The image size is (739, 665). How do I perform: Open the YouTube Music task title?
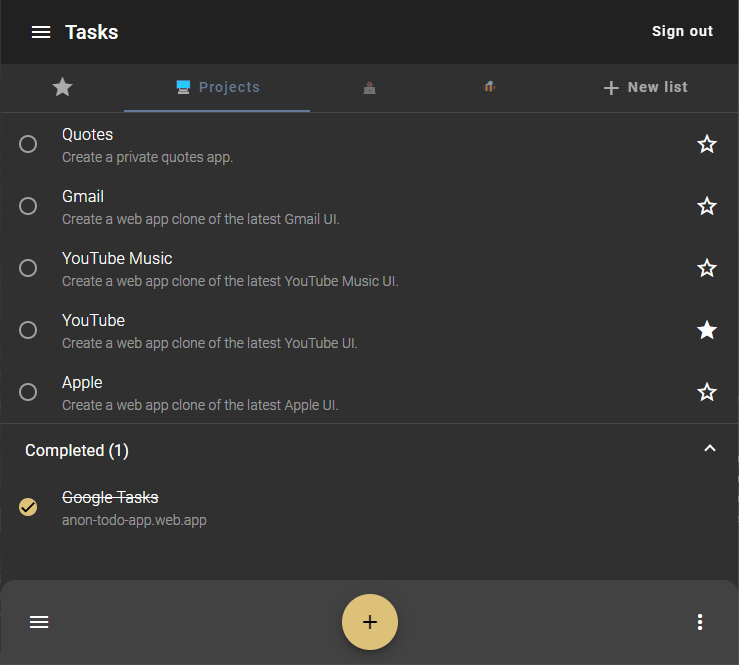tap(117, 258)
